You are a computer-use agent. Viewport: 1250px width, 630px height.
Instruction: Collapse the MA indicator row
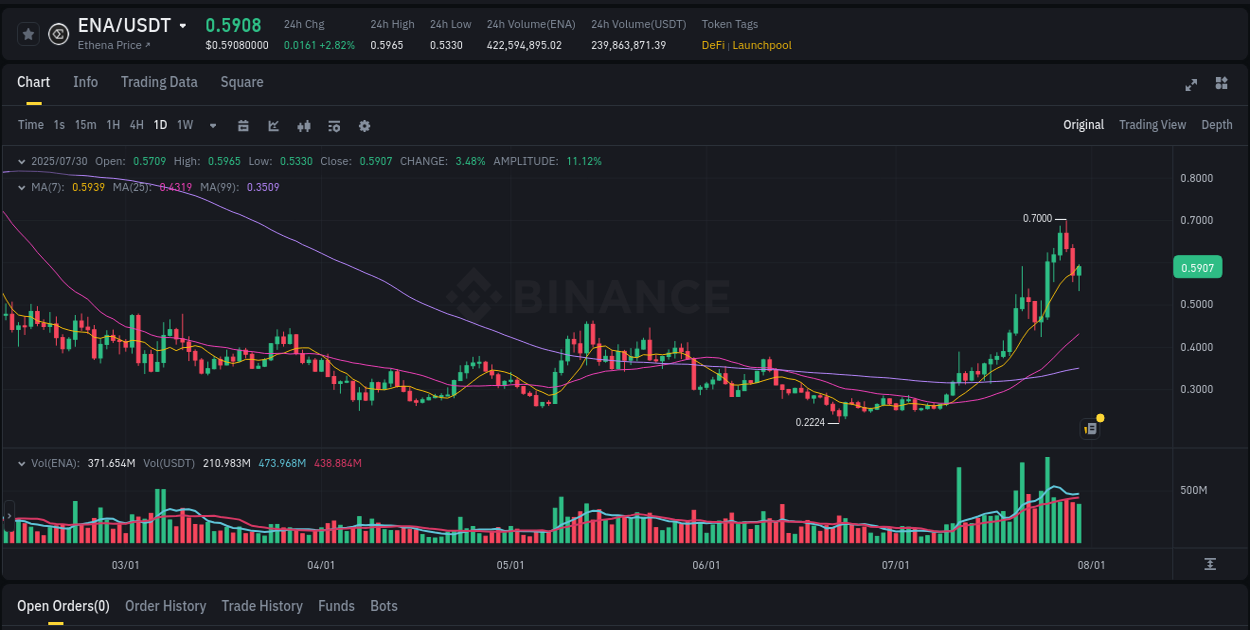tap(22, 187)
